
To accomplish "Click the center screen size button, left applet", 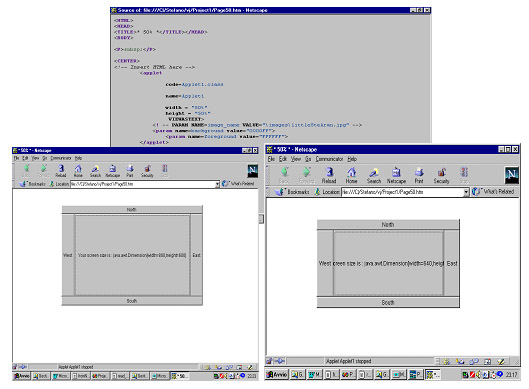I will [x=132, y=255].
